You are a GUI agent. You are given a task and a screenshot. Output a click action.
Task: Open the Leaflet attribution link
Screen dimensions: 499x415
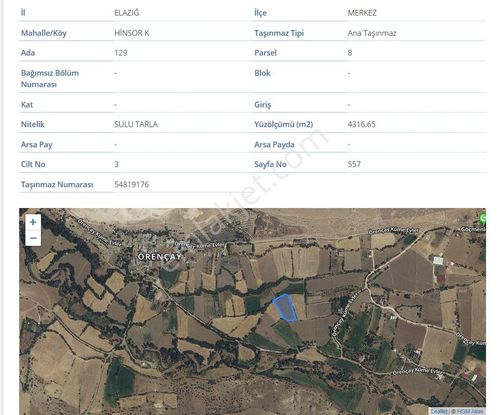tap(439, 411)
